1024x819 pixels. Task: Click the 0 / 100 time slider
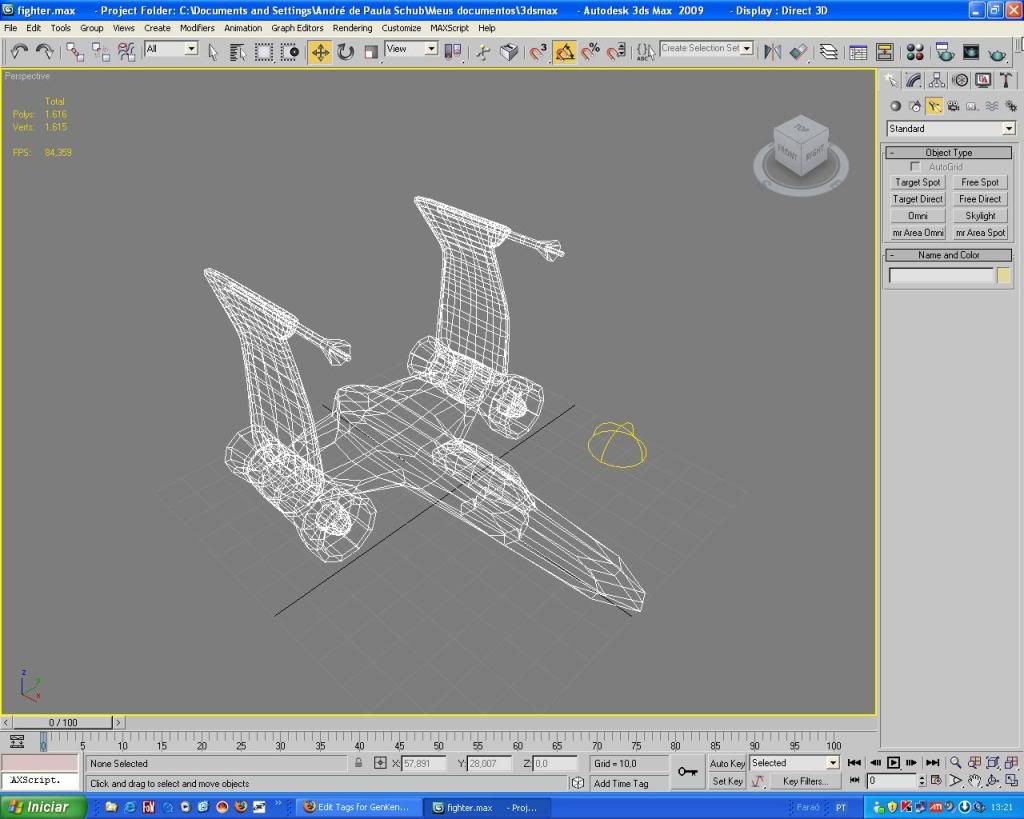[x=63, y=722]
